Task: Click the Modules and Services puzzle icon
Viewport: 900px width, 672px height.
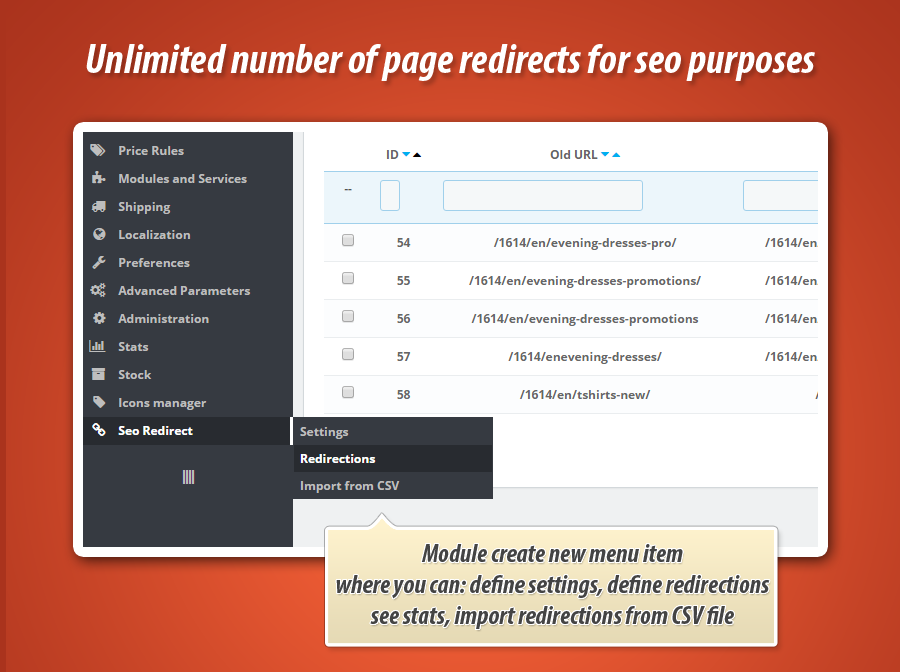Action: 98,179
